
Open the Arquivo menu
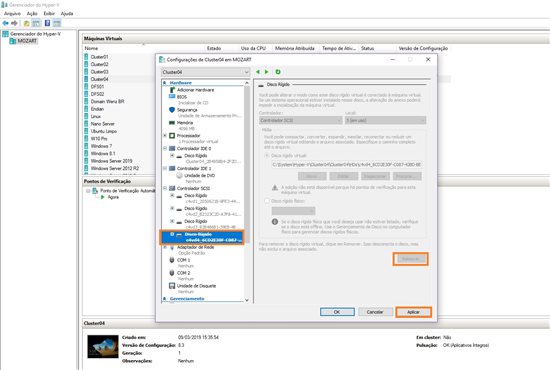point(12,13)
